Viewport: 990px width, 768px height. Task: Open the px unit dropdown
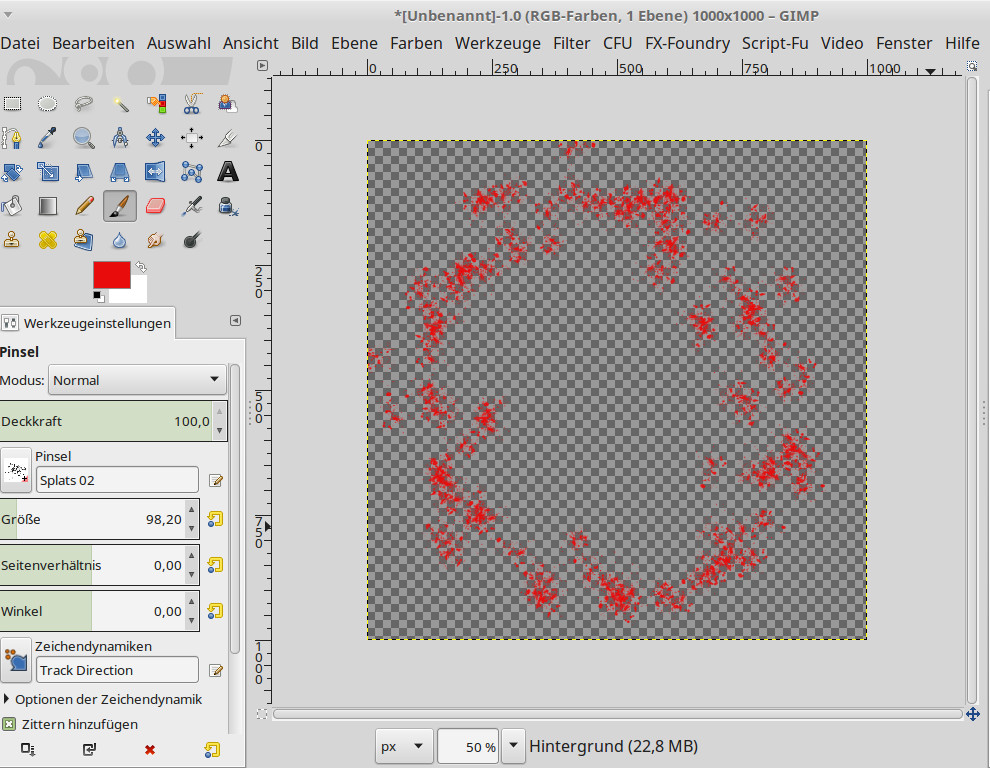pyautogui.click(x=404, y=746)
